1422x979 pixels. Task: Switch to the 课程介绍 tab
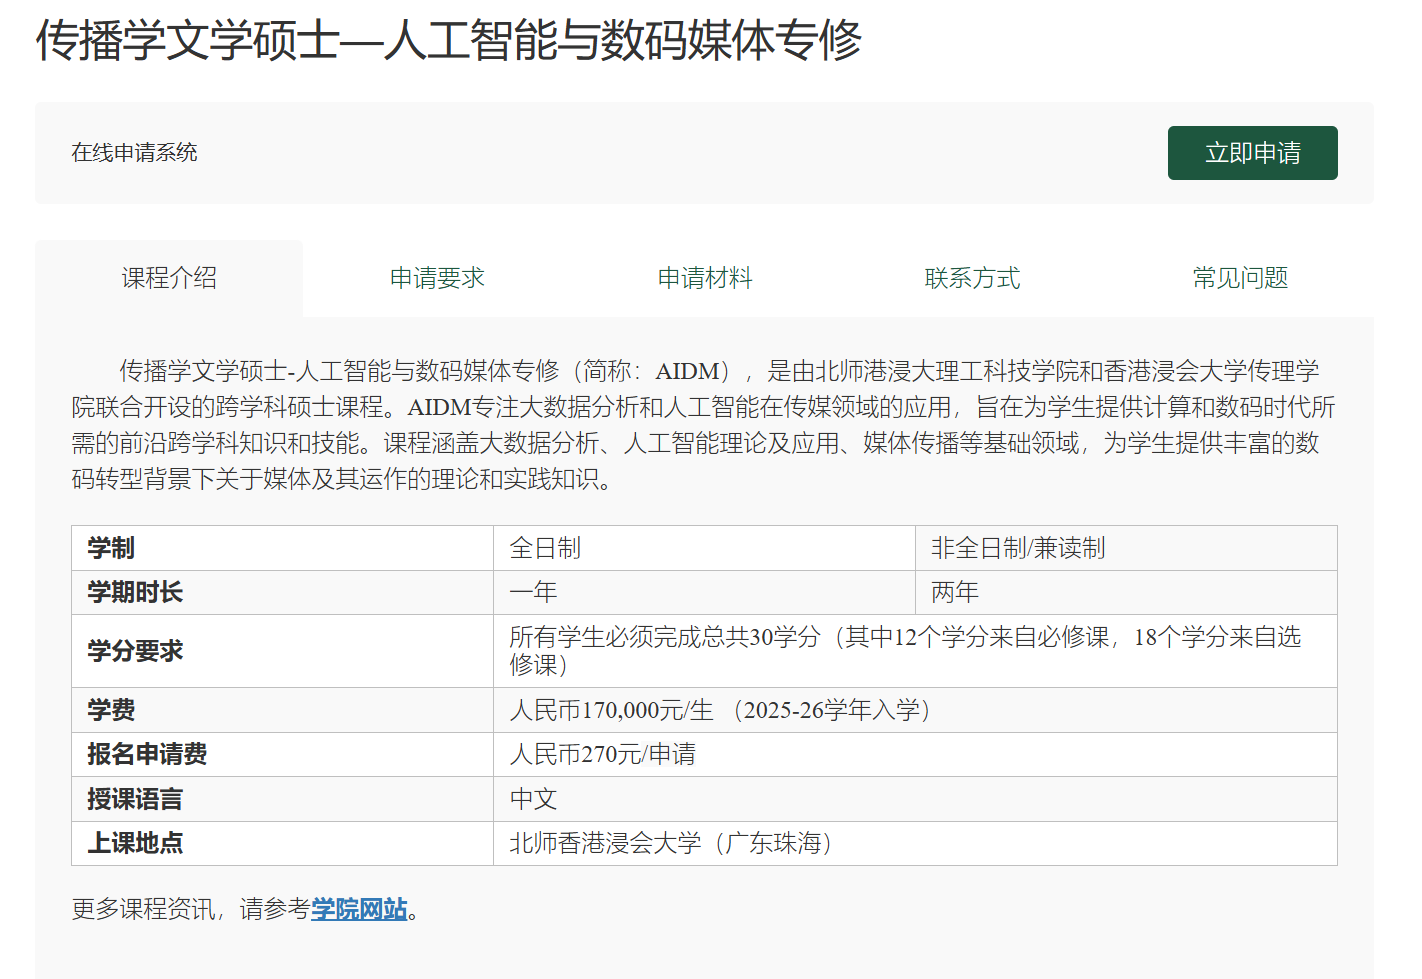(x=169, y=278)
